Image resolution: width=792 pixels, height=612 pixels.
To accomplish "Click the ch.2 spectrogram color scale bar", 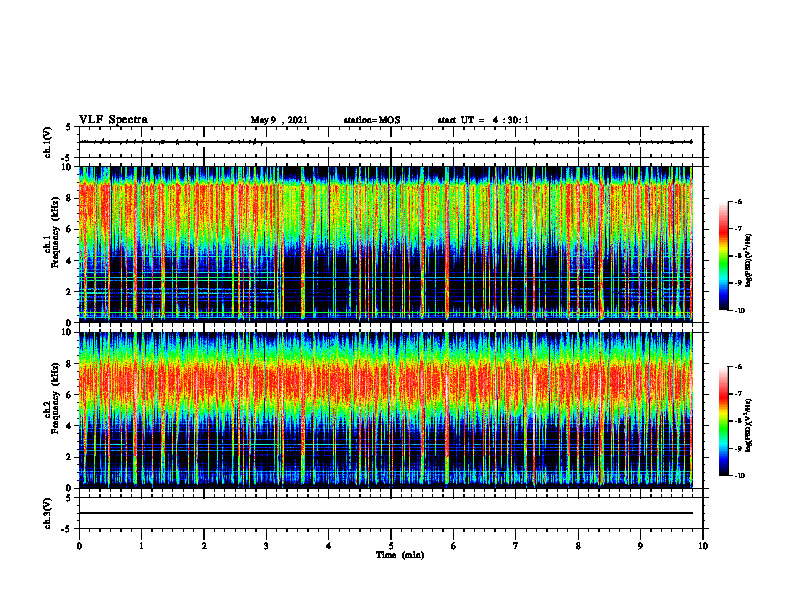I will click(x=724, y=421).
